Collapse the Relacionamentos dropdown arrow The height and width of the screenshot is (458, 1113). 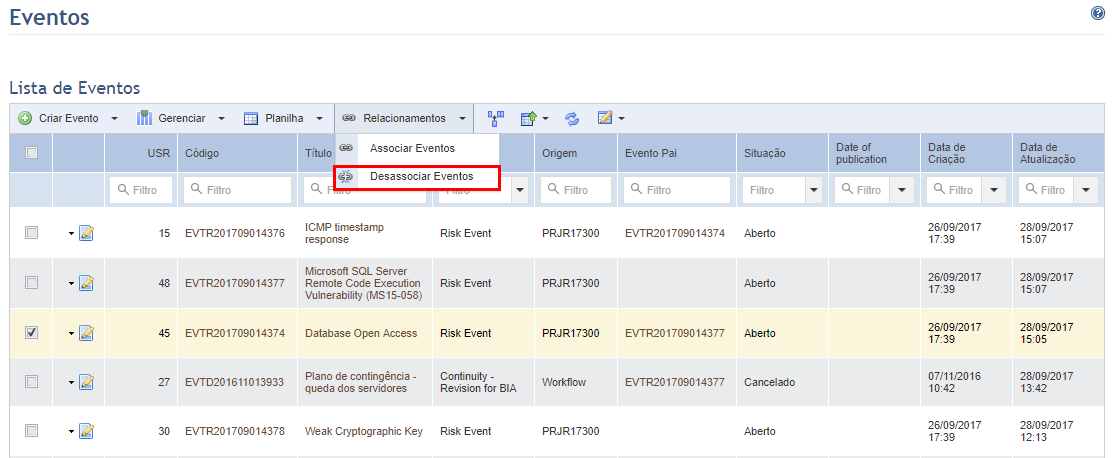coord(462,119)
